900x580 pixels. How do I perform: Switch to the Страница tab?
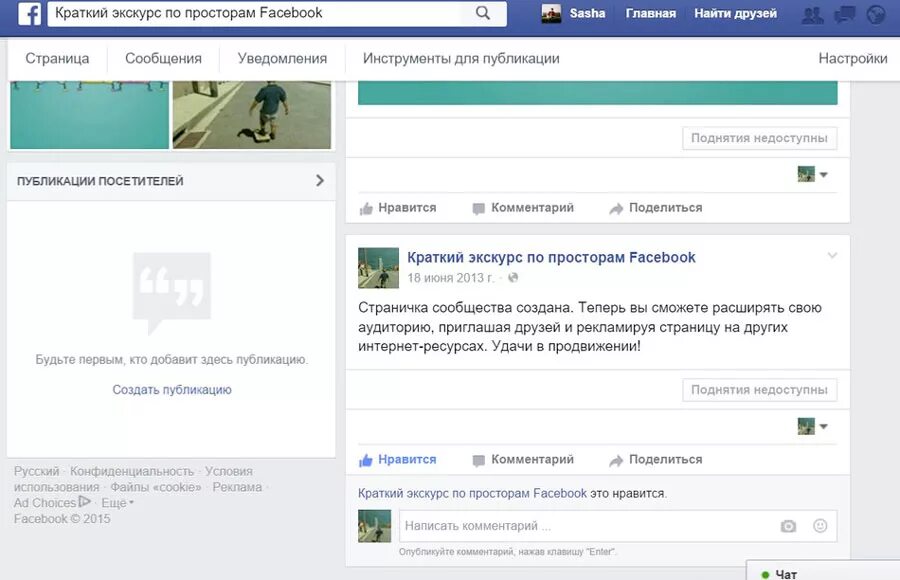(57, 59)
